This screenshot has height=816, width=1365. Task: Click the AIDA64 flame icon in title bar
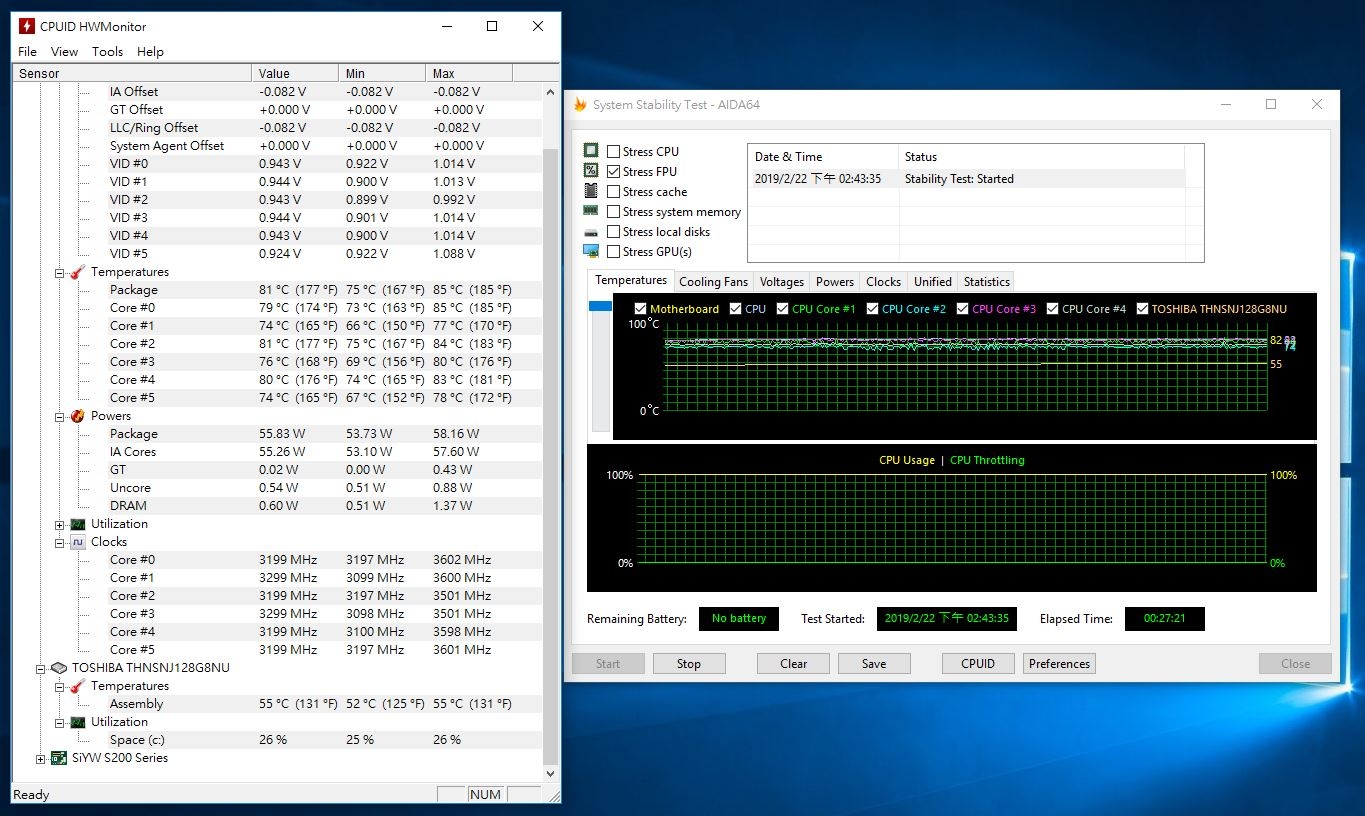(x=580, y=104)
